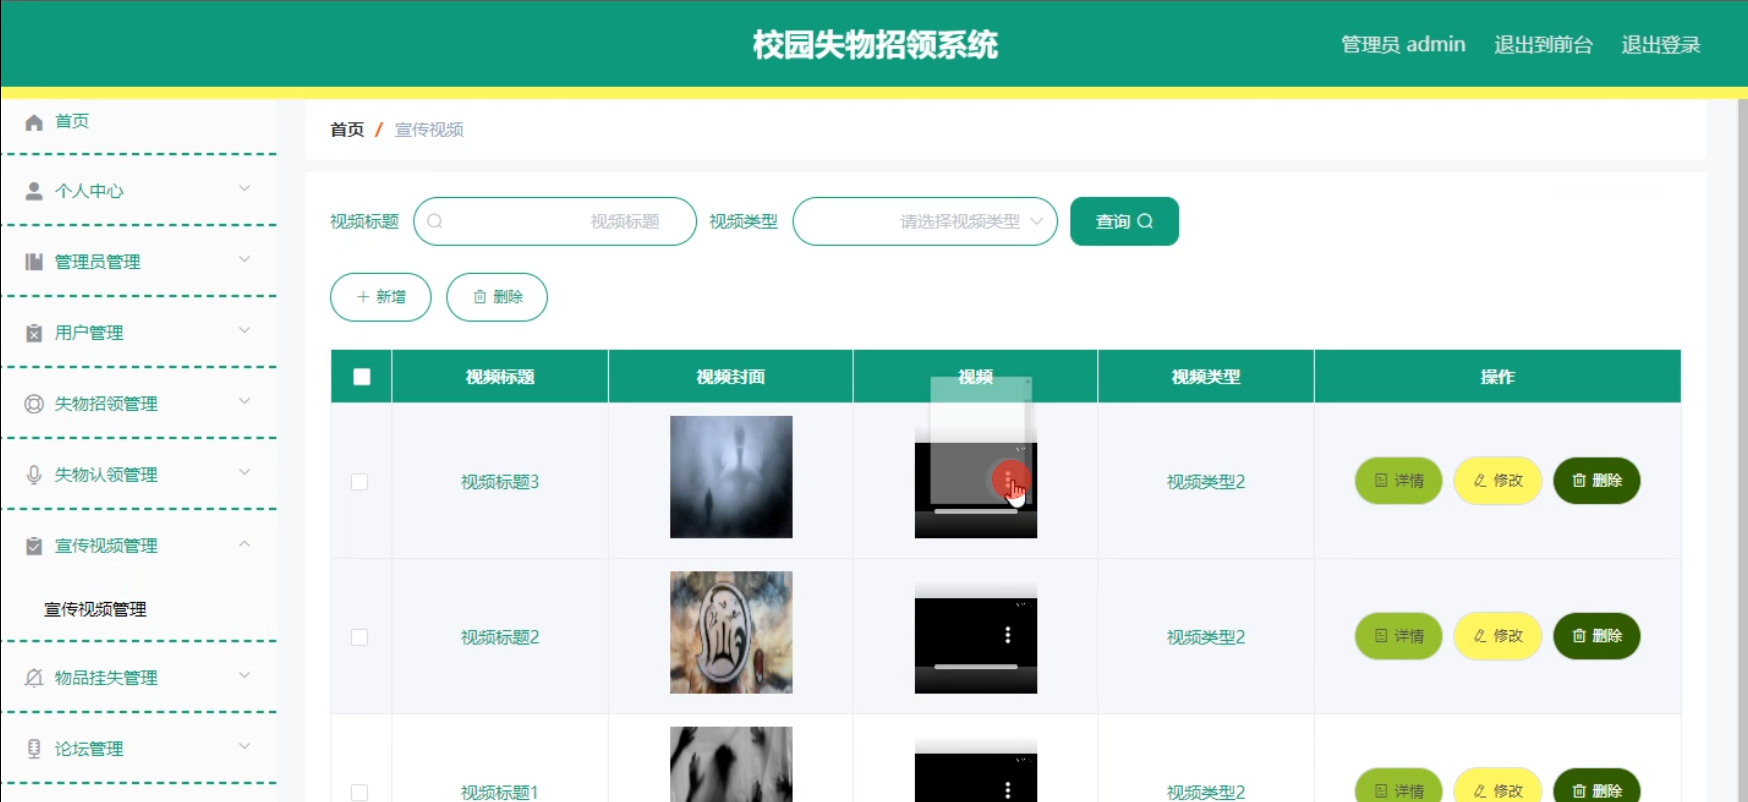Expand the 个人中心 menu chevron
The image size is (1748, 802).
245,188
